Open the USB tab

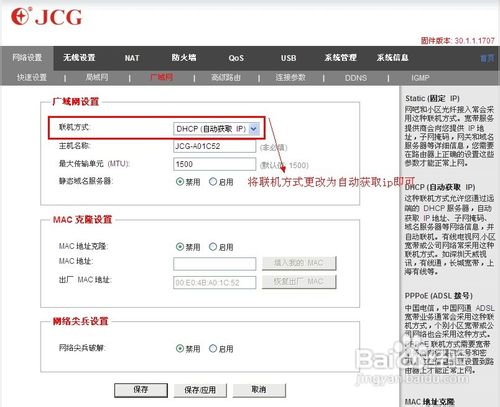tap(288, 58)
